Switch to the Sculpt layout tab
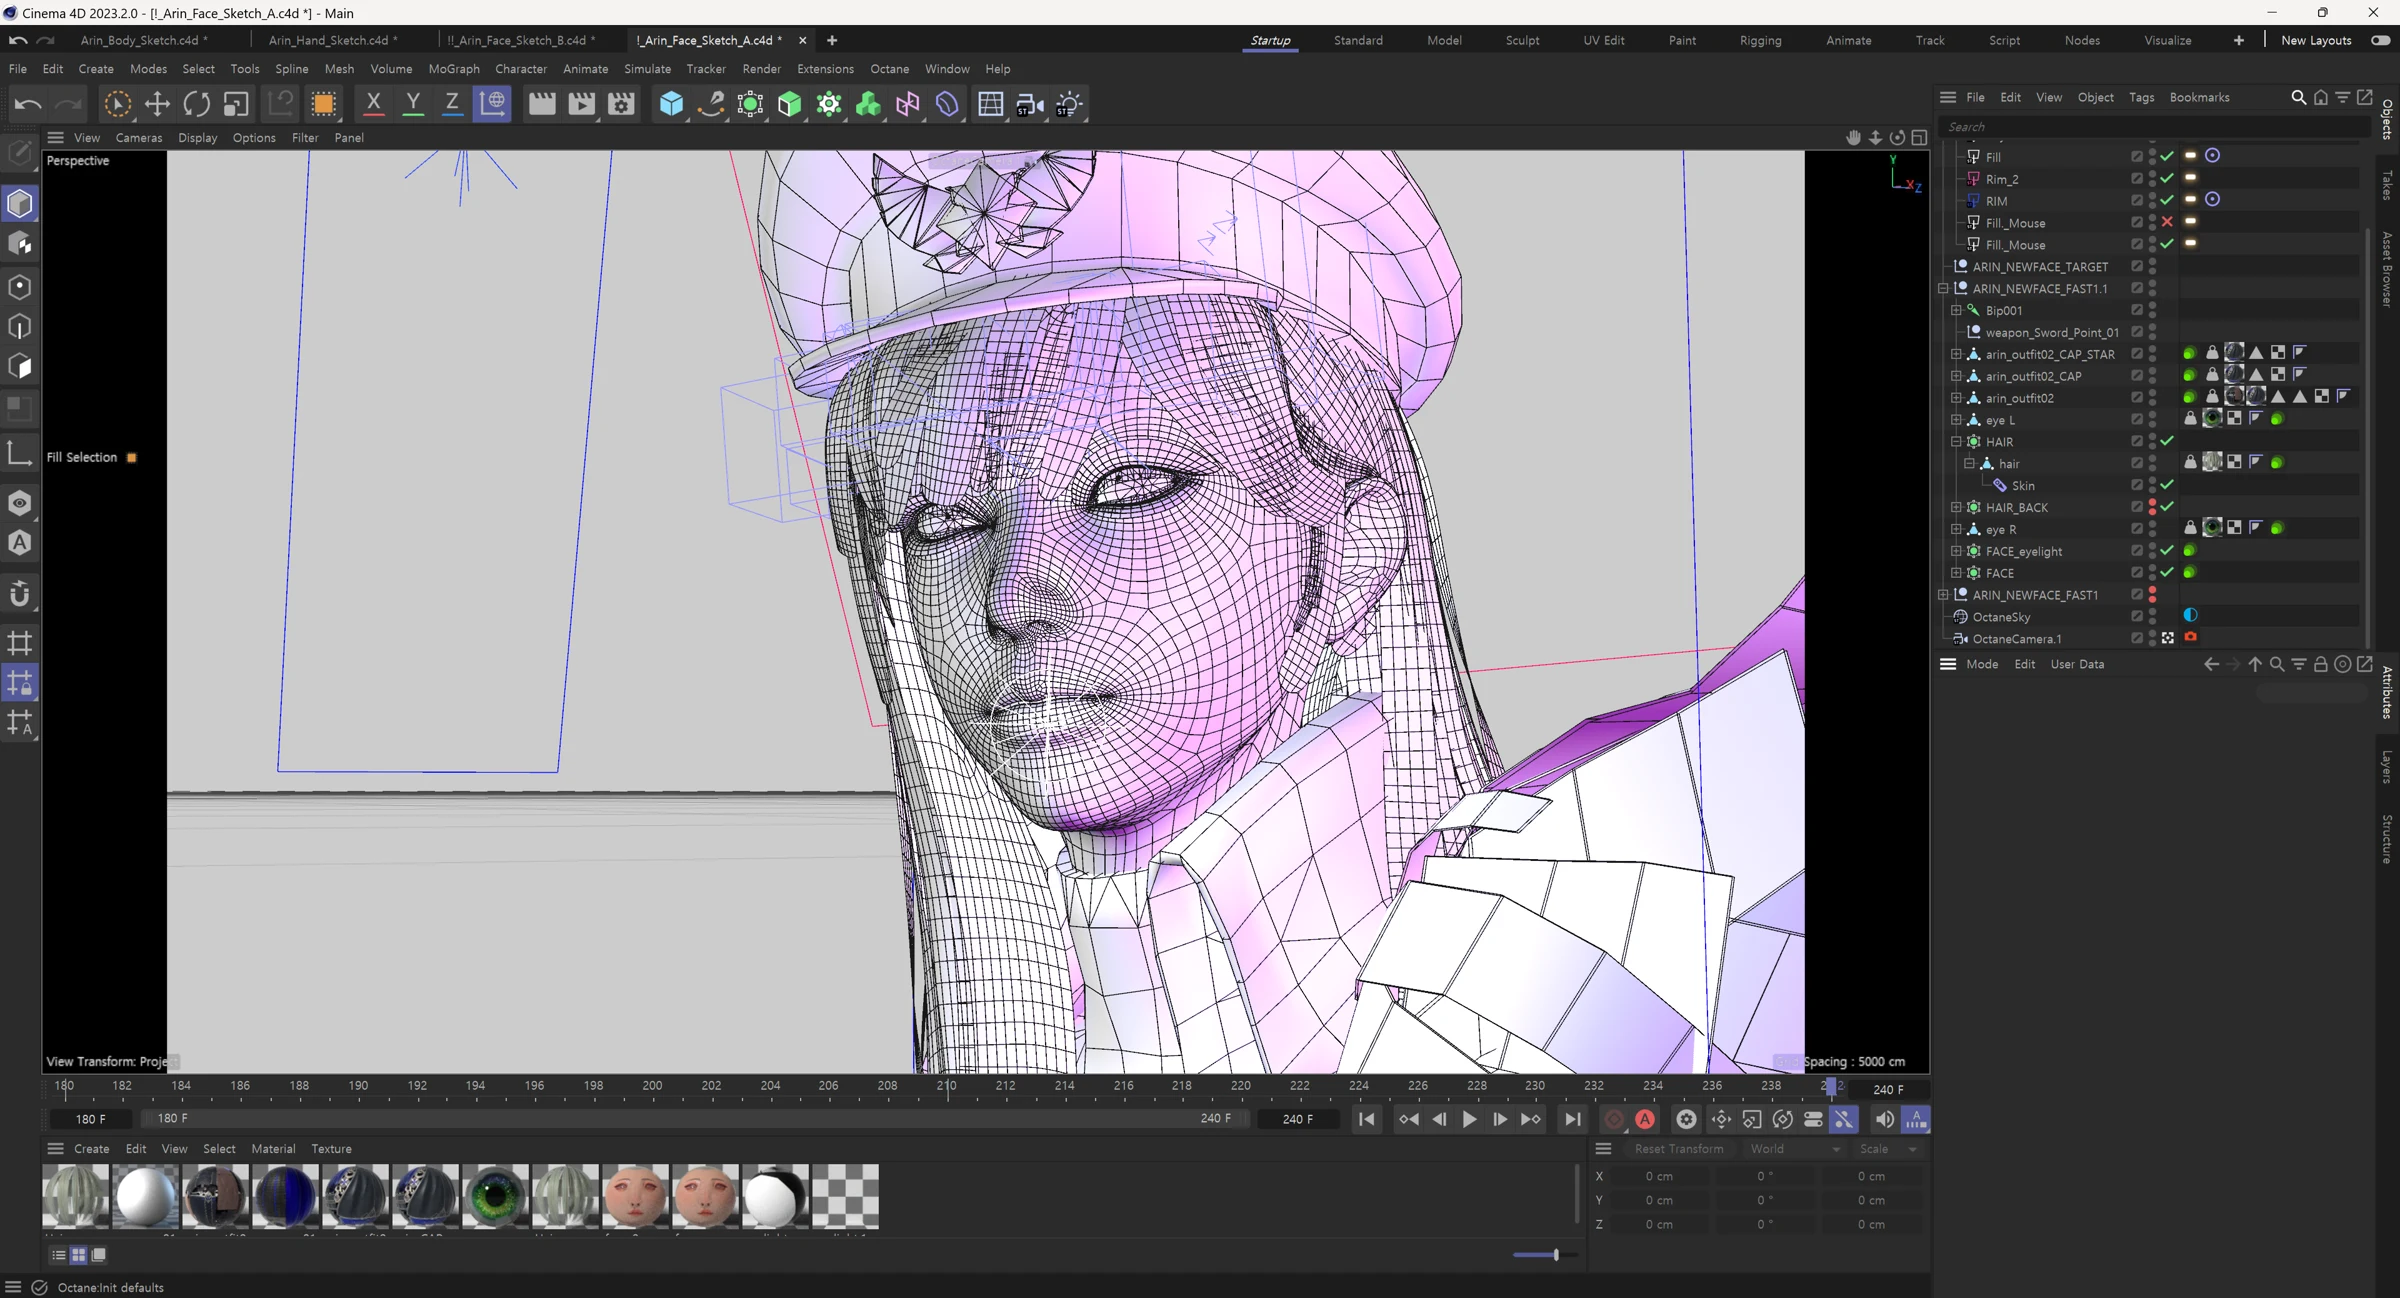The width and height of the screenshot is (2400, 1298). [x=1522, y=40]
